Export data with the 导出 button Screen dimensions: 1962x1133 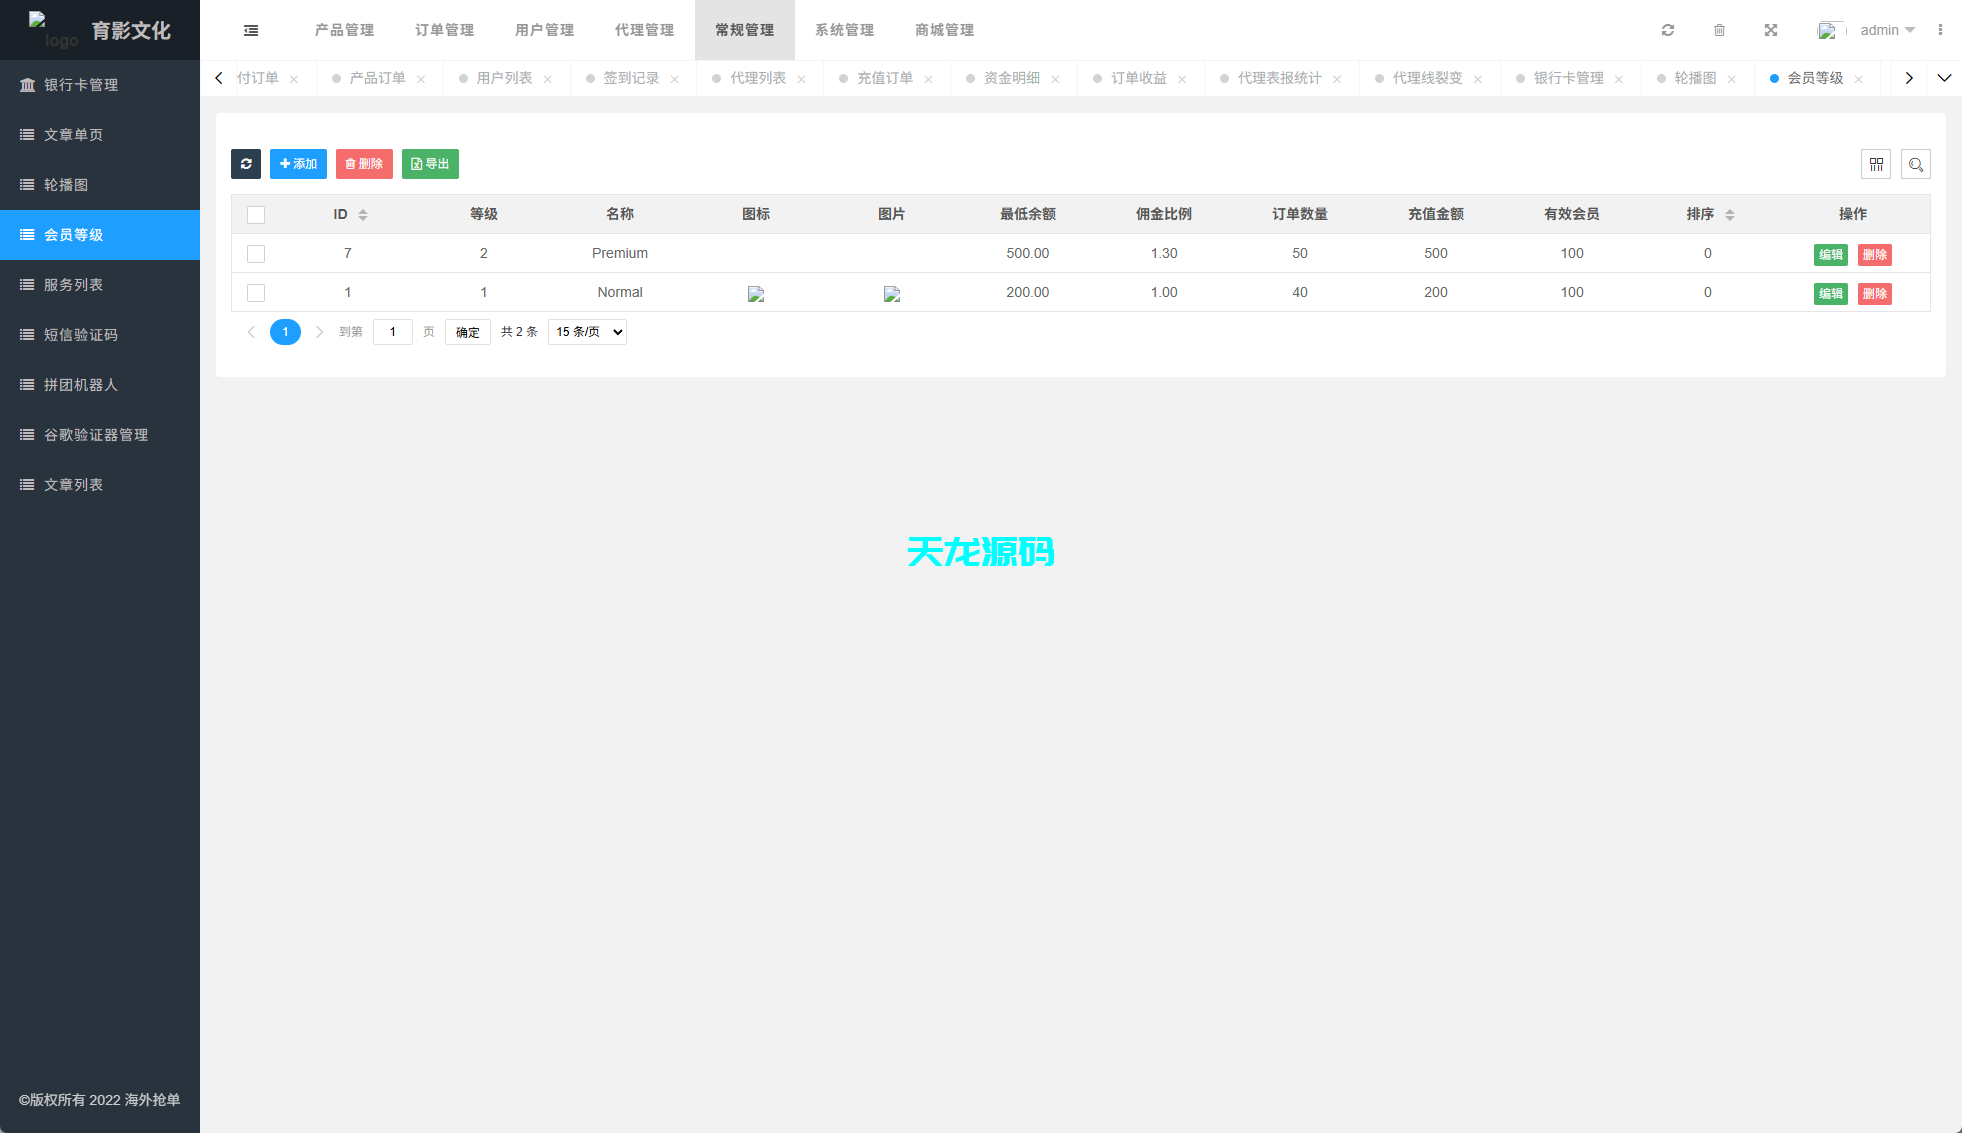pos(430,164)
